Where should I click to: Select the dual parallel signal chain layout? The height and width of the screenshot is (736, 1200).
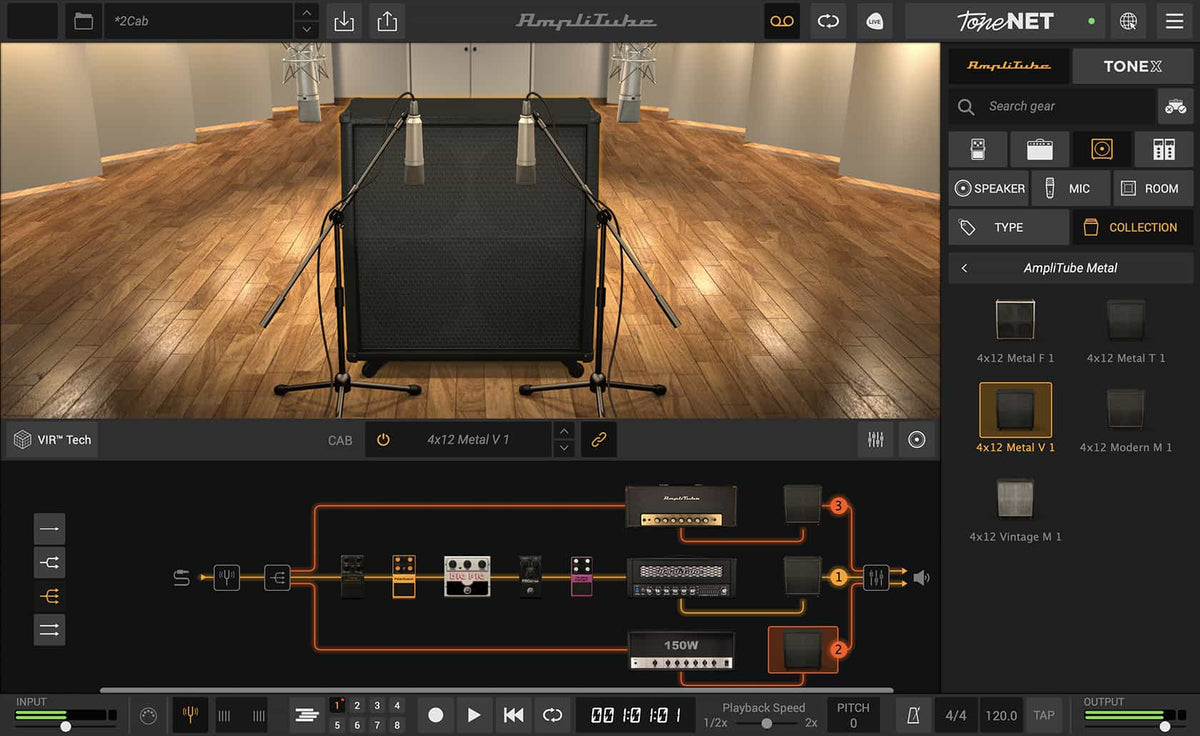tap(49, 630)
